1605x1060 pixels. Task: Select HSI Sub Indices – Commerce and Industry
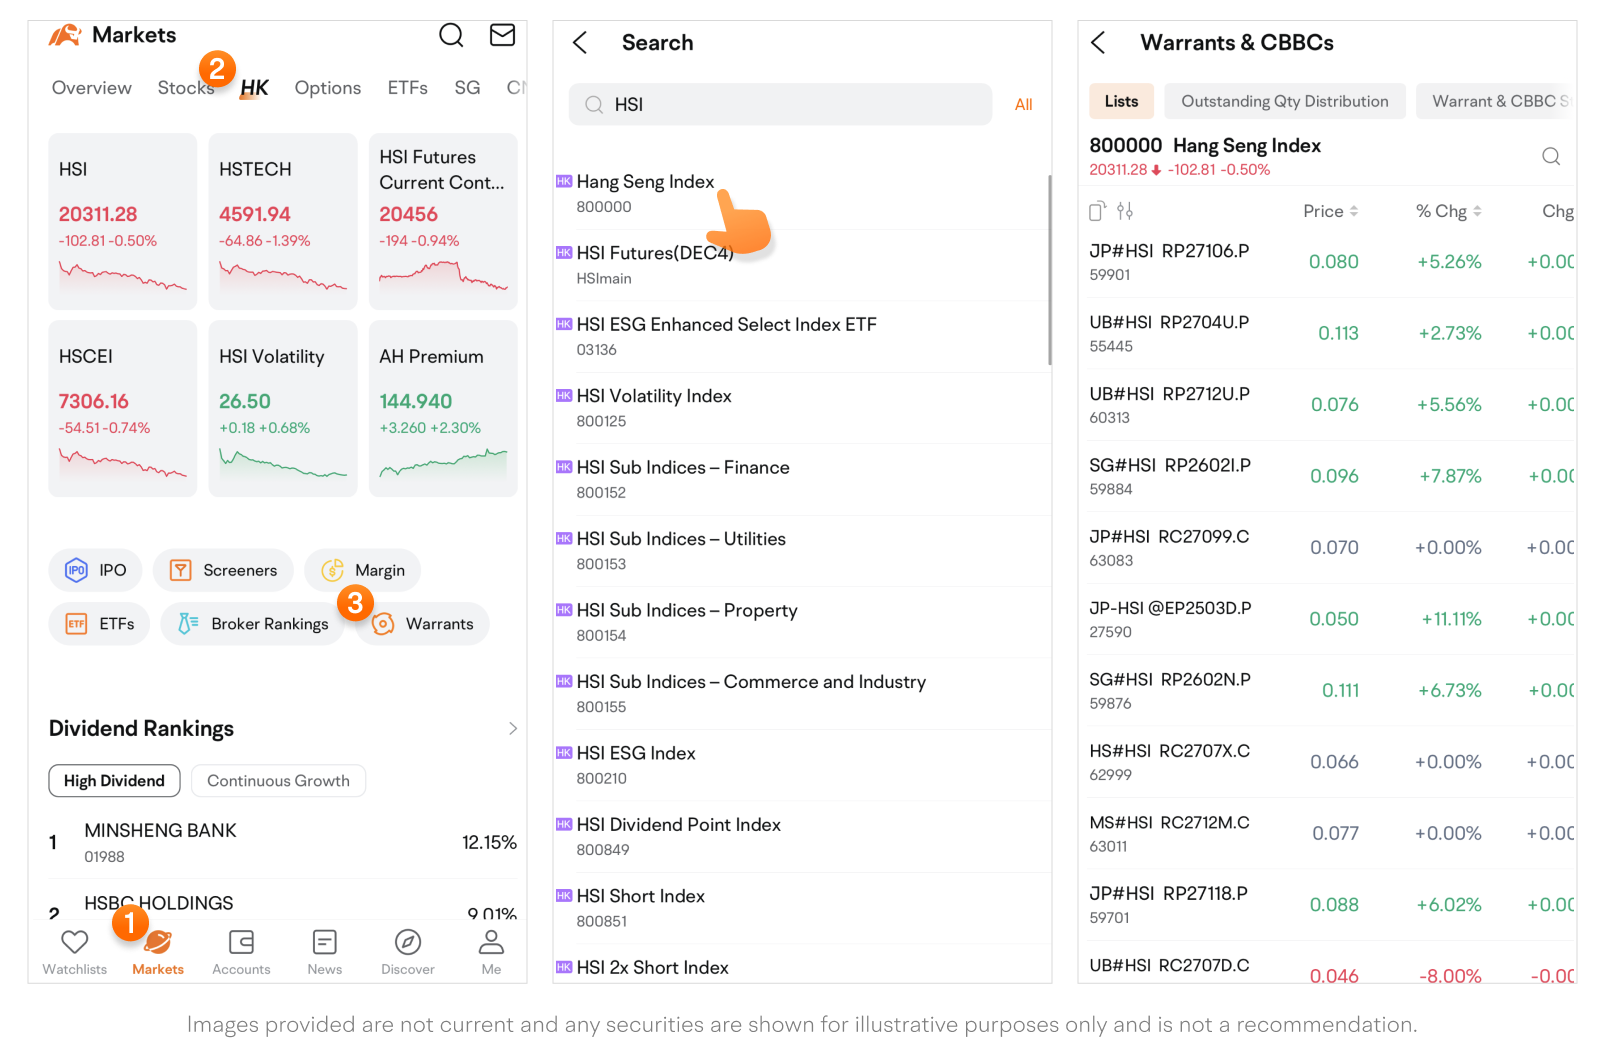point(800,693)
